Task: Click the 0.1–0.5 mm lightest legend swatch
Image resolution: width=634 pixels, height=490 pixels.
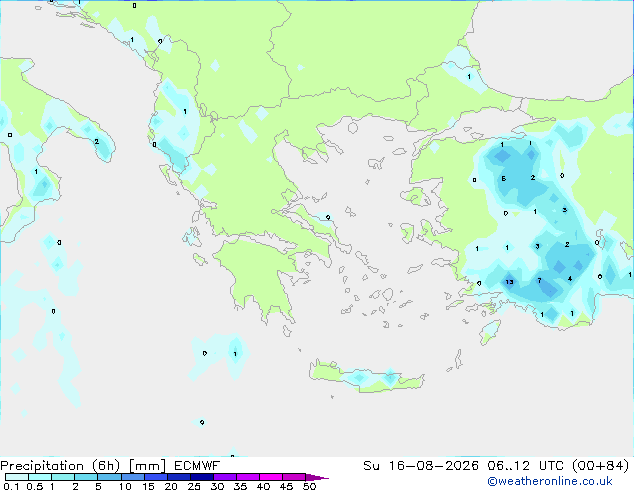Action: 17,477
